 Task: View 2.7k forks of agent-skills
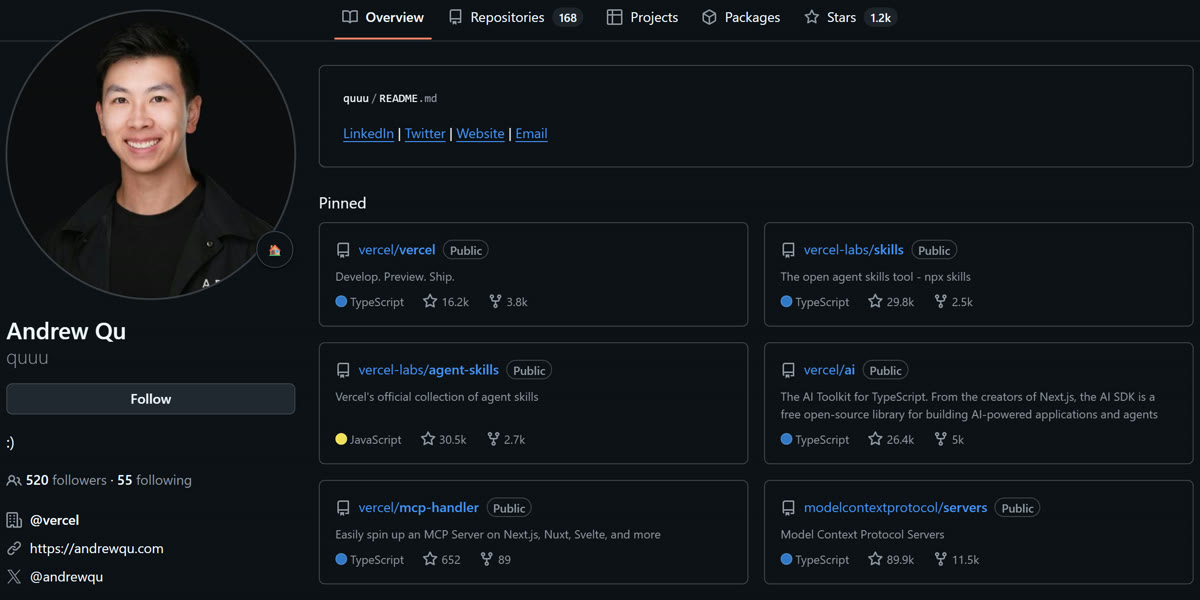506,440
